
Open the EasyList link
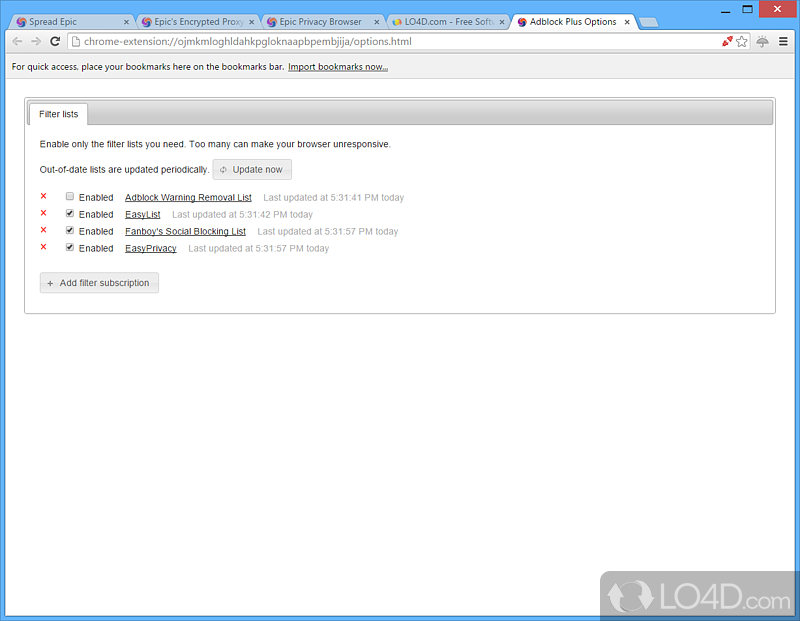click(142, 214)
